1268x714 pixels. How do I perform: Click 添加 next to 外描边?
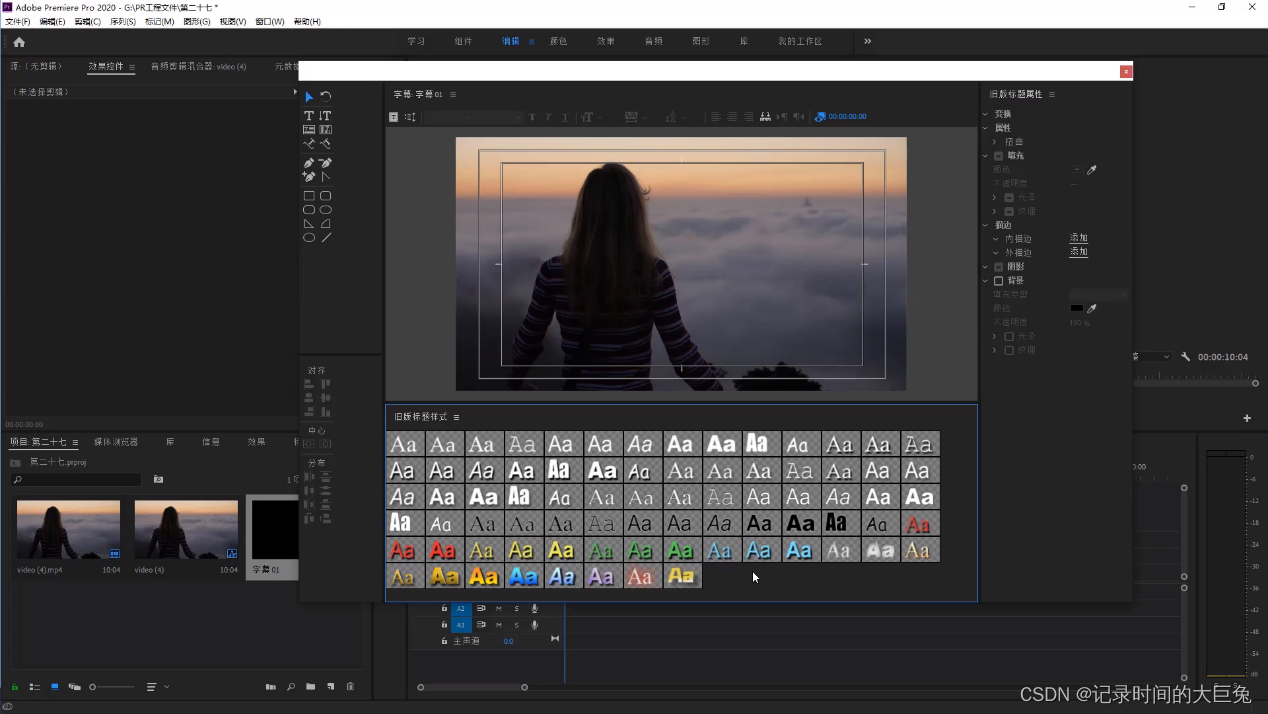[x=1078, y=252]
